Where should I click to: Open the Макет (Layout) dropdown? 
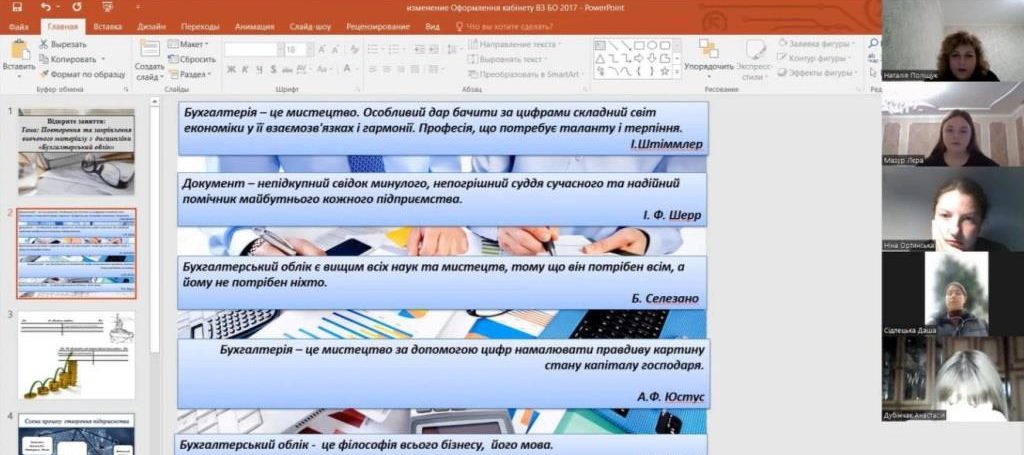[x=188, y=44]
